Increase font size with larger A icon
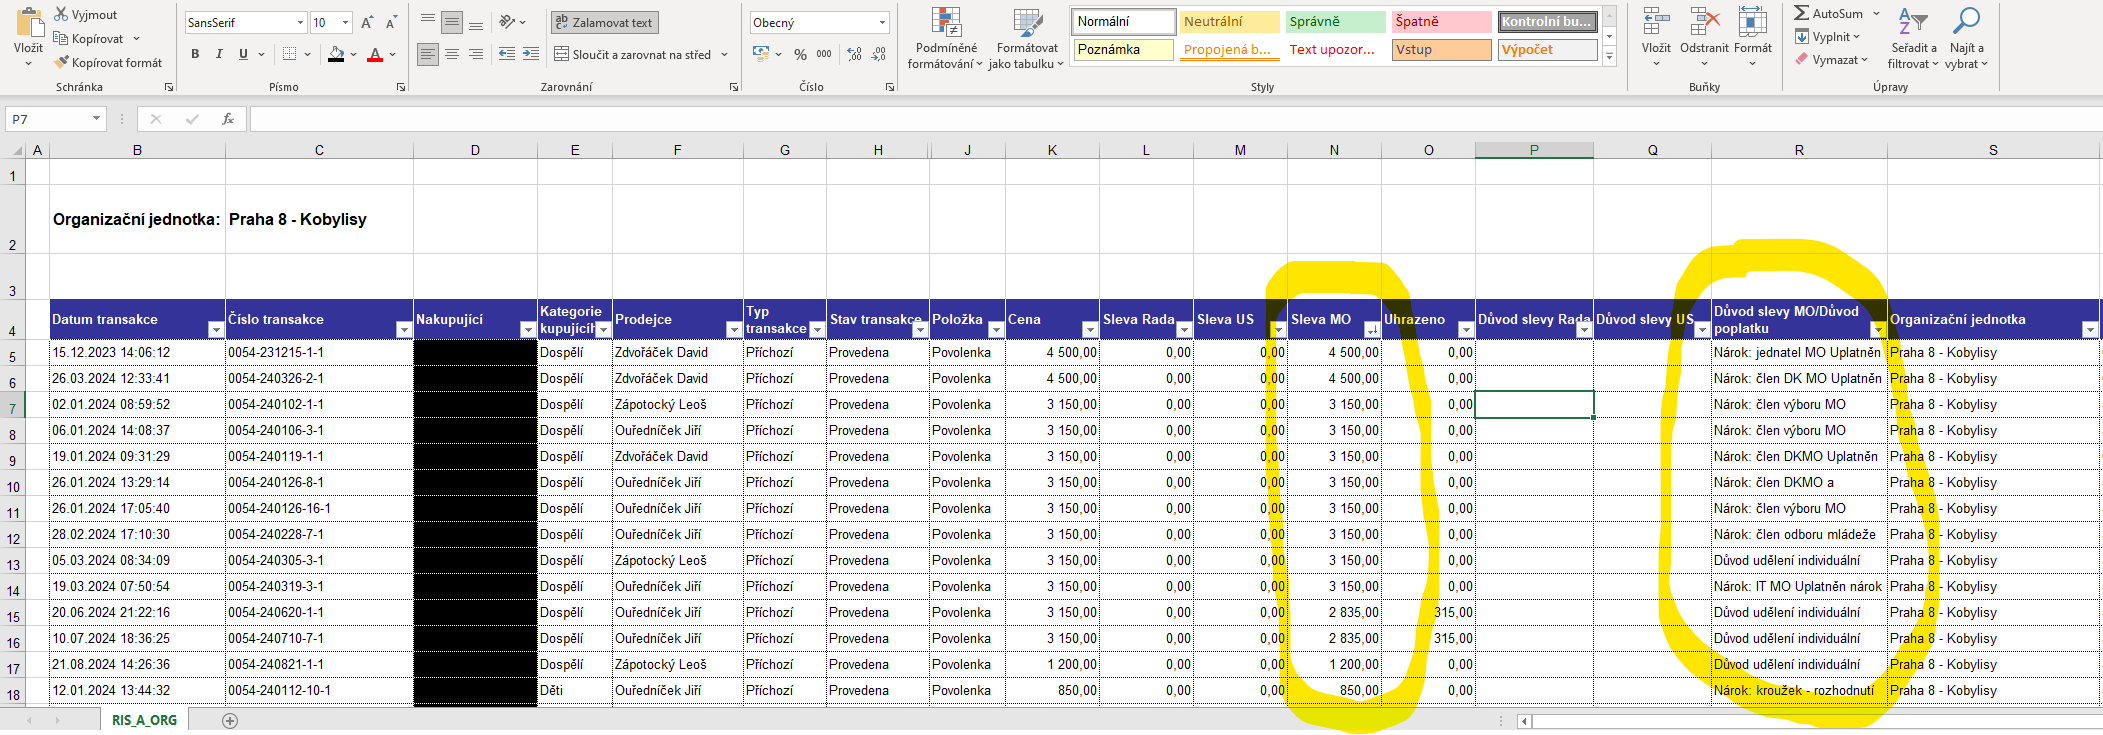This screenshot has height=735, width=2103. pos(367,22)
